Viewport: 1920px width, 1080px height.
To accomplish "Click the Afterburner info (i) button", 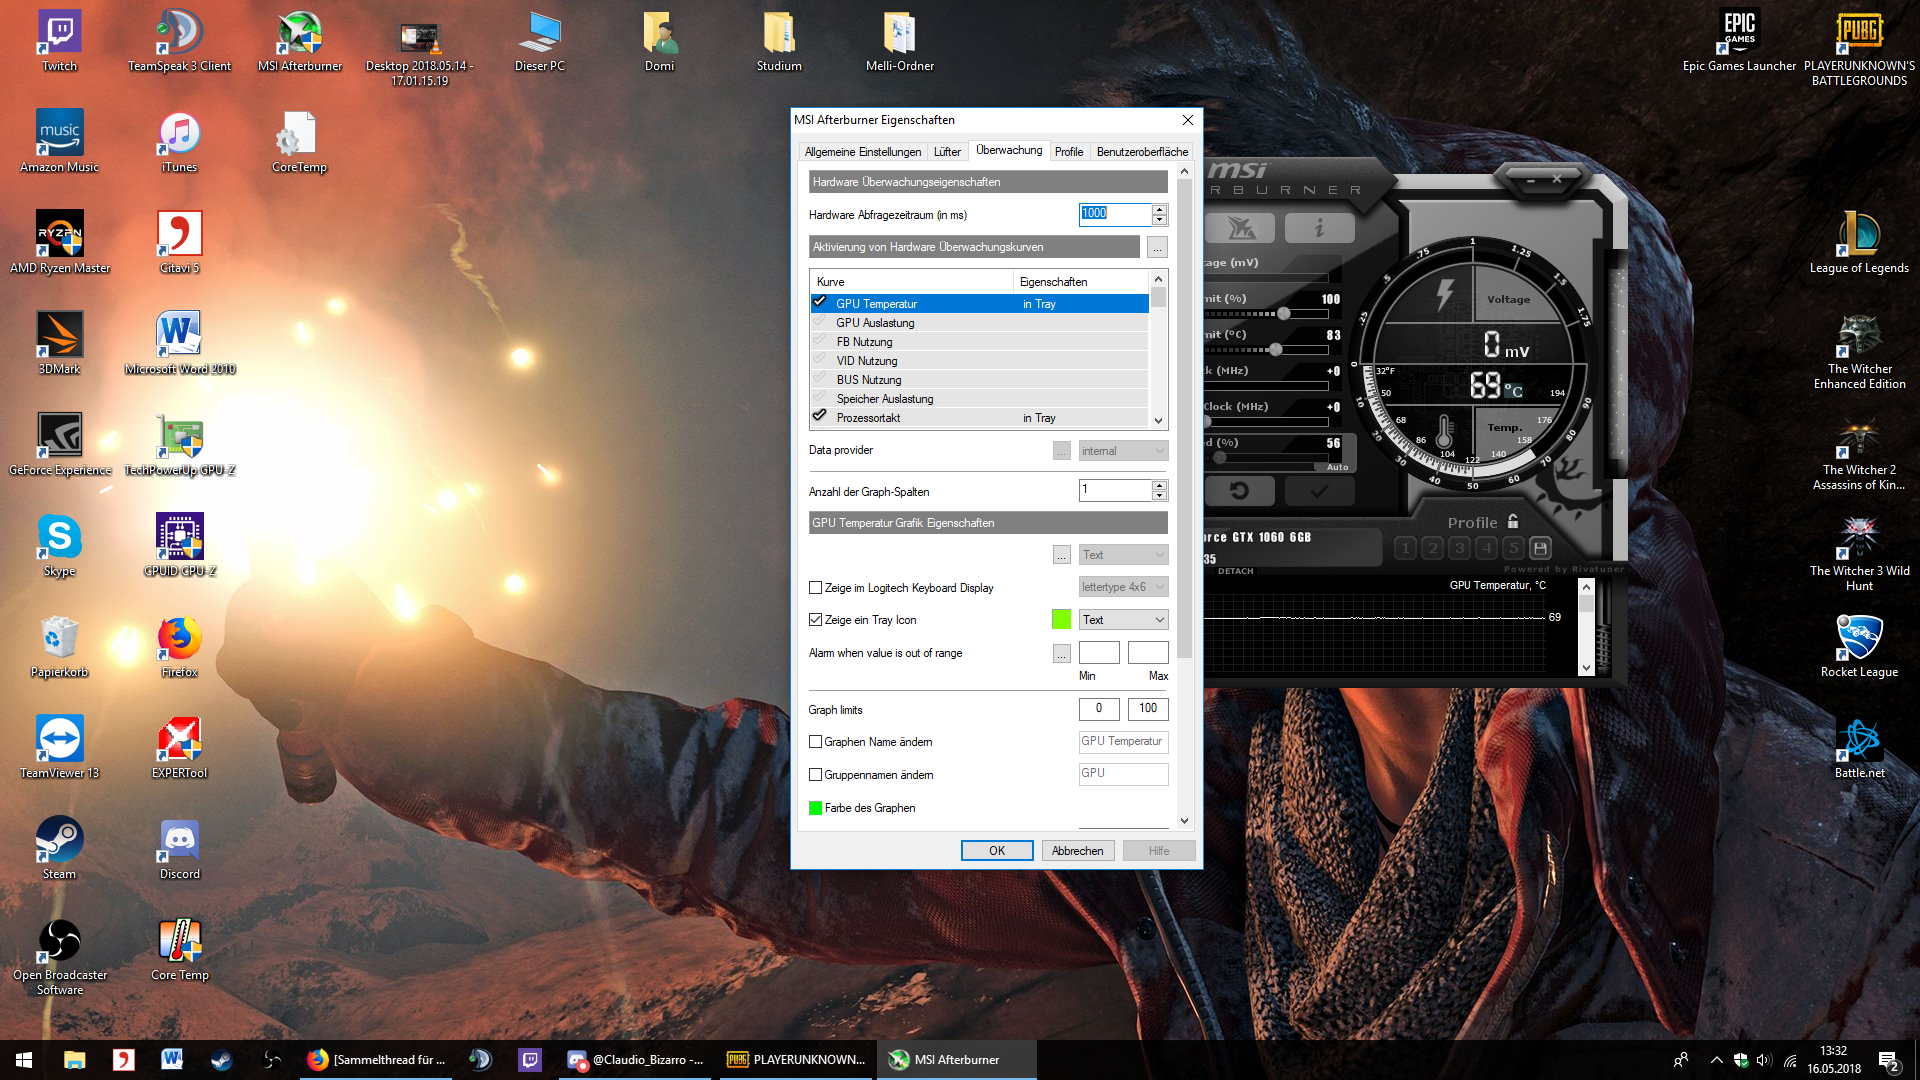I will click(1319, 228).
